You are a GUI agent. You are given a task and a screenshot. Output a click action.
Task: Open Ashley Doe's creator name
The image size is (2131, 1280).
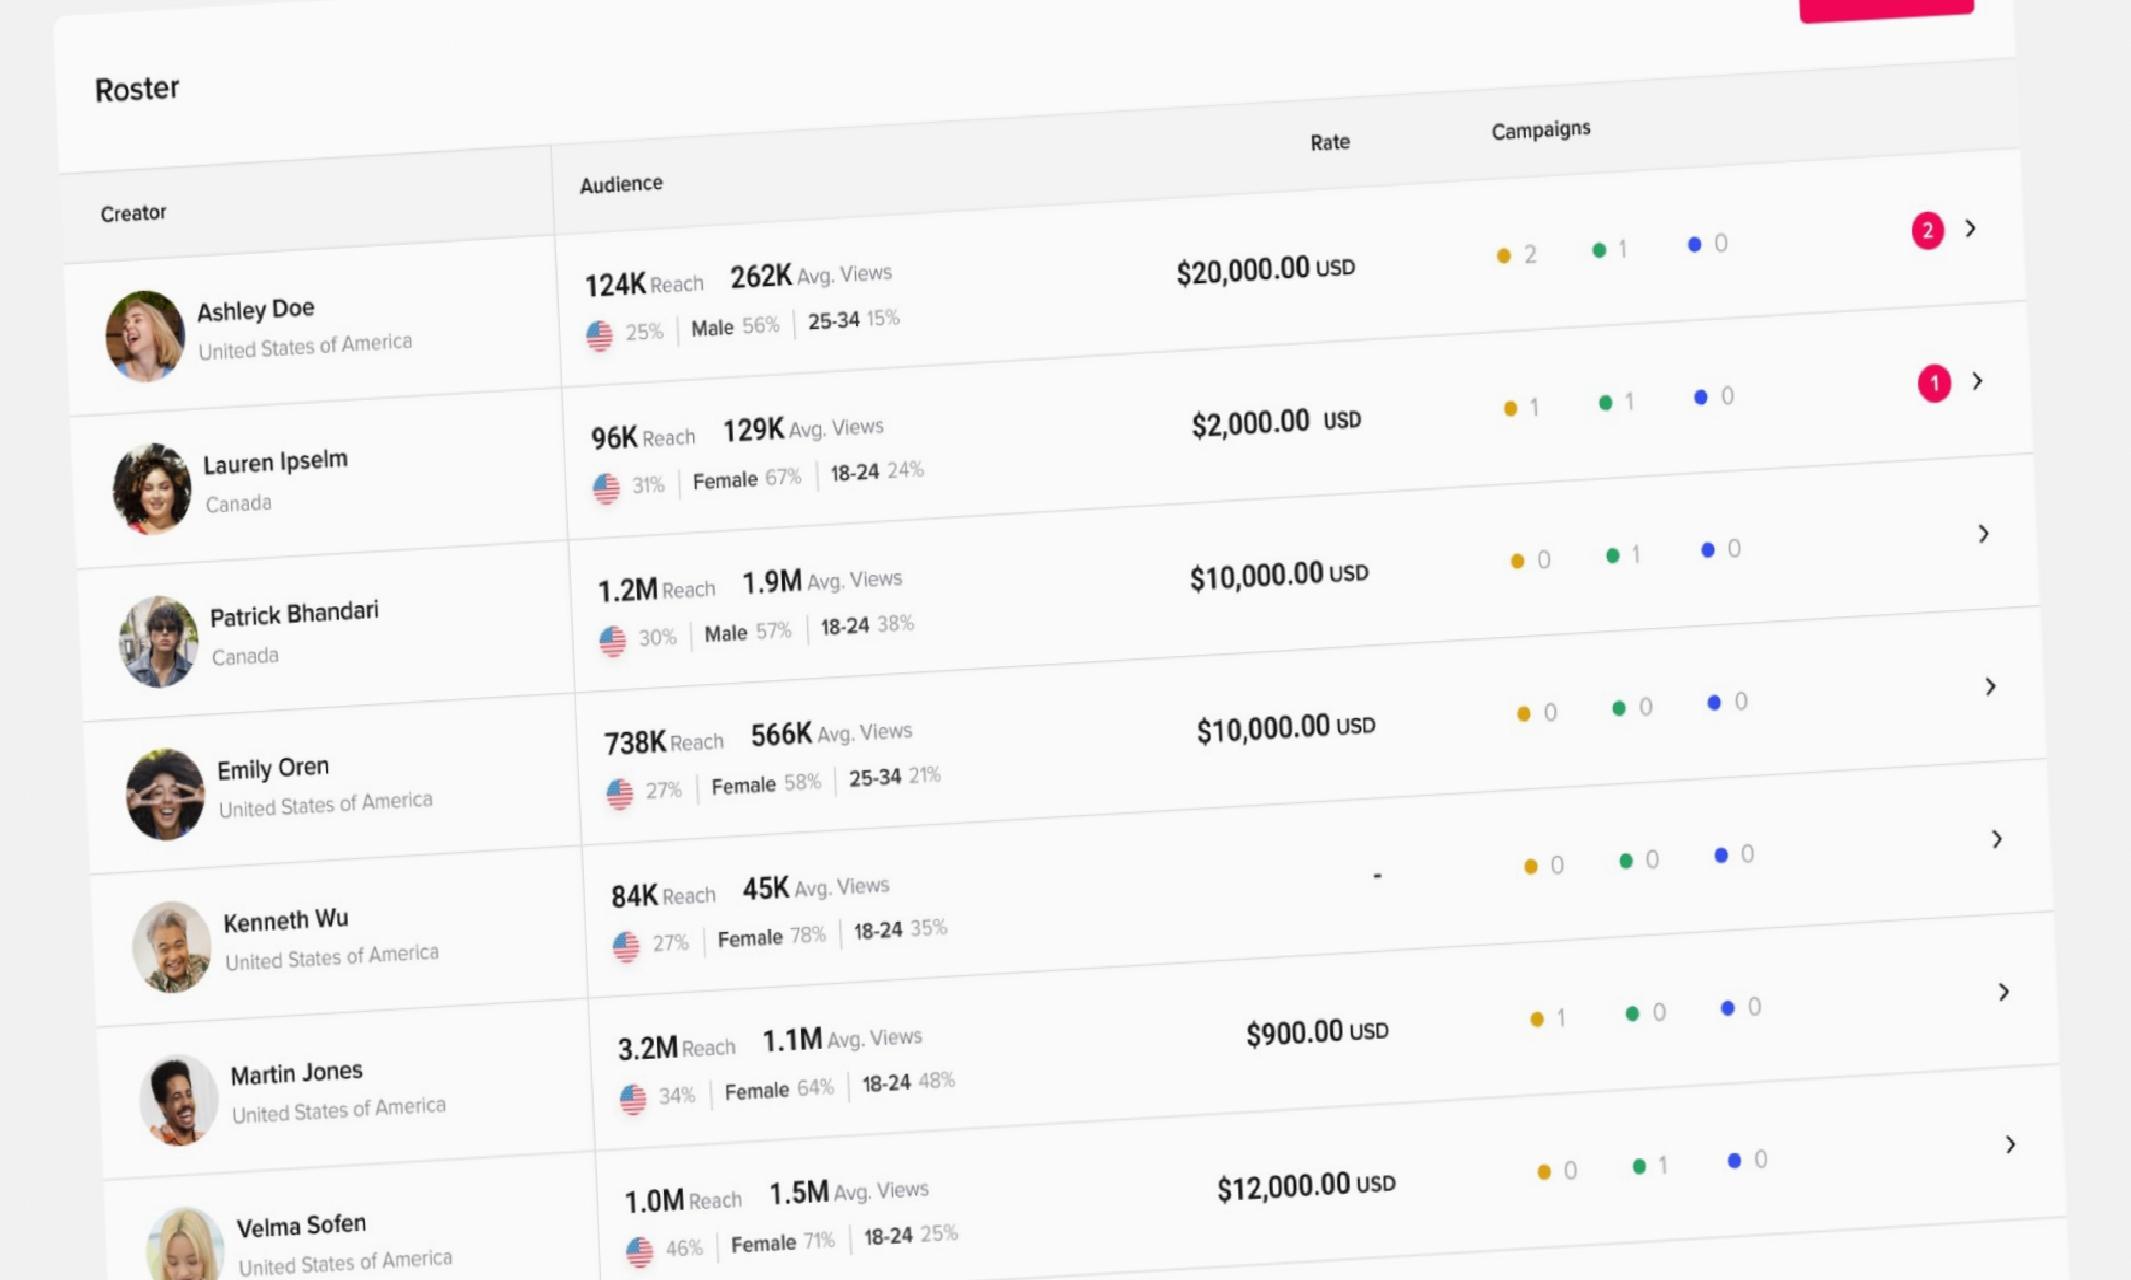tap(256, 310)
